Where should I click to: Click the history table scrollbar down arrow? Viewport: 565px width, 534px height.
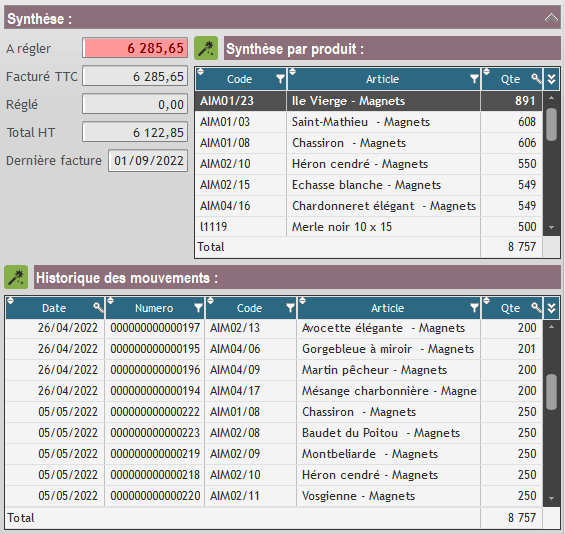click(x=551, y=499)
